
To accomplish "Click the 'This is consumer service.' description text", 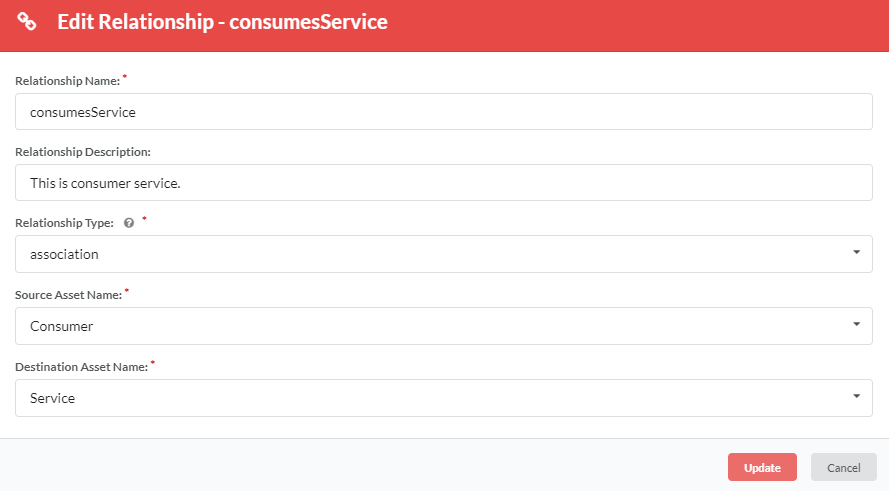I will tap(105, 183).
